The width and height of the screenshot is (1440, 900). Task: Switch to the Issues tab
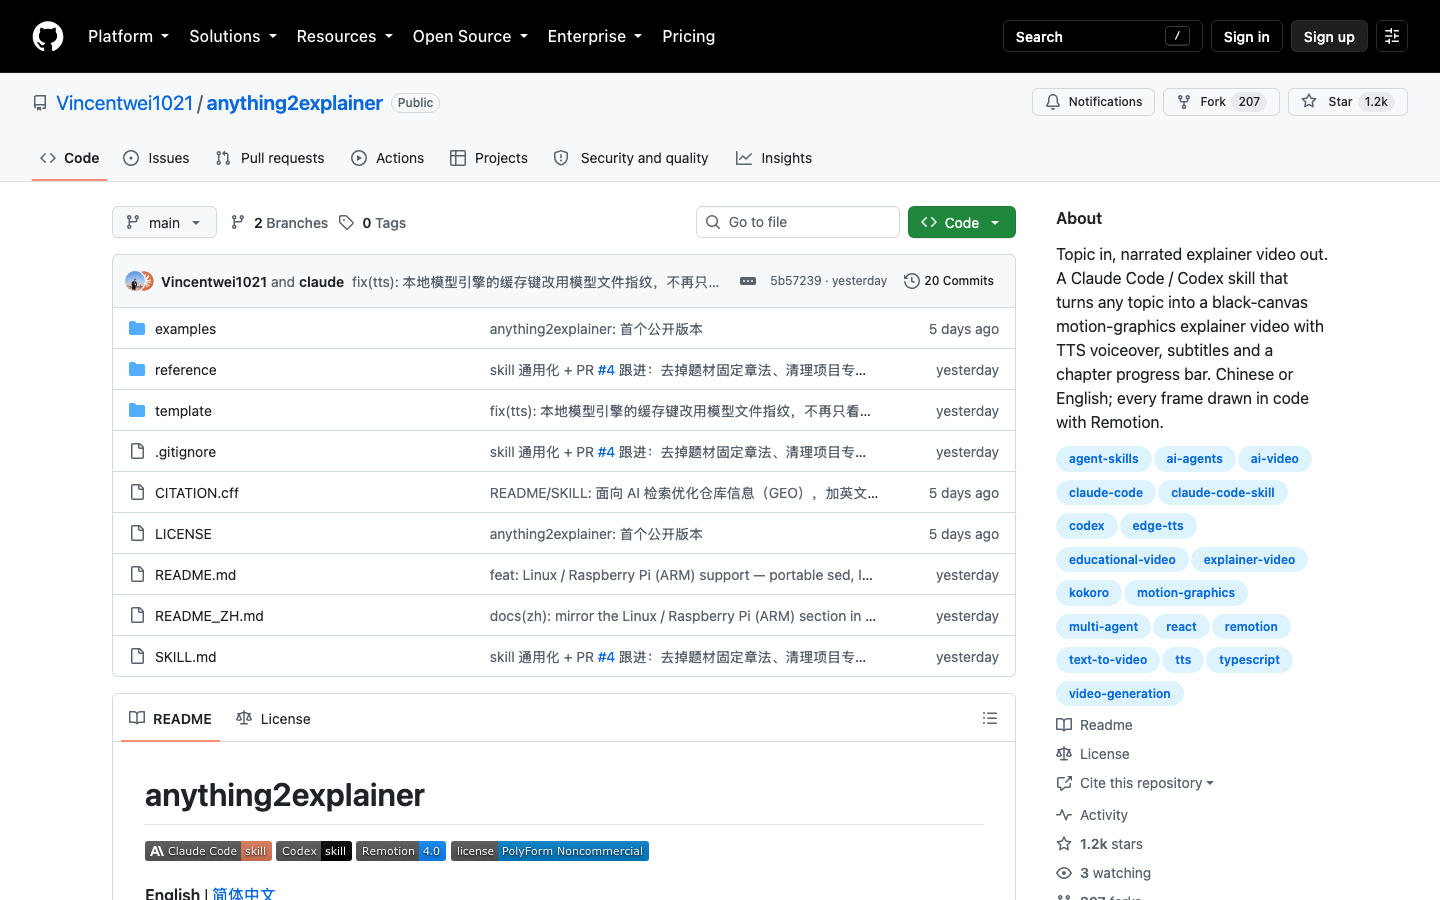tap(156, 158)
